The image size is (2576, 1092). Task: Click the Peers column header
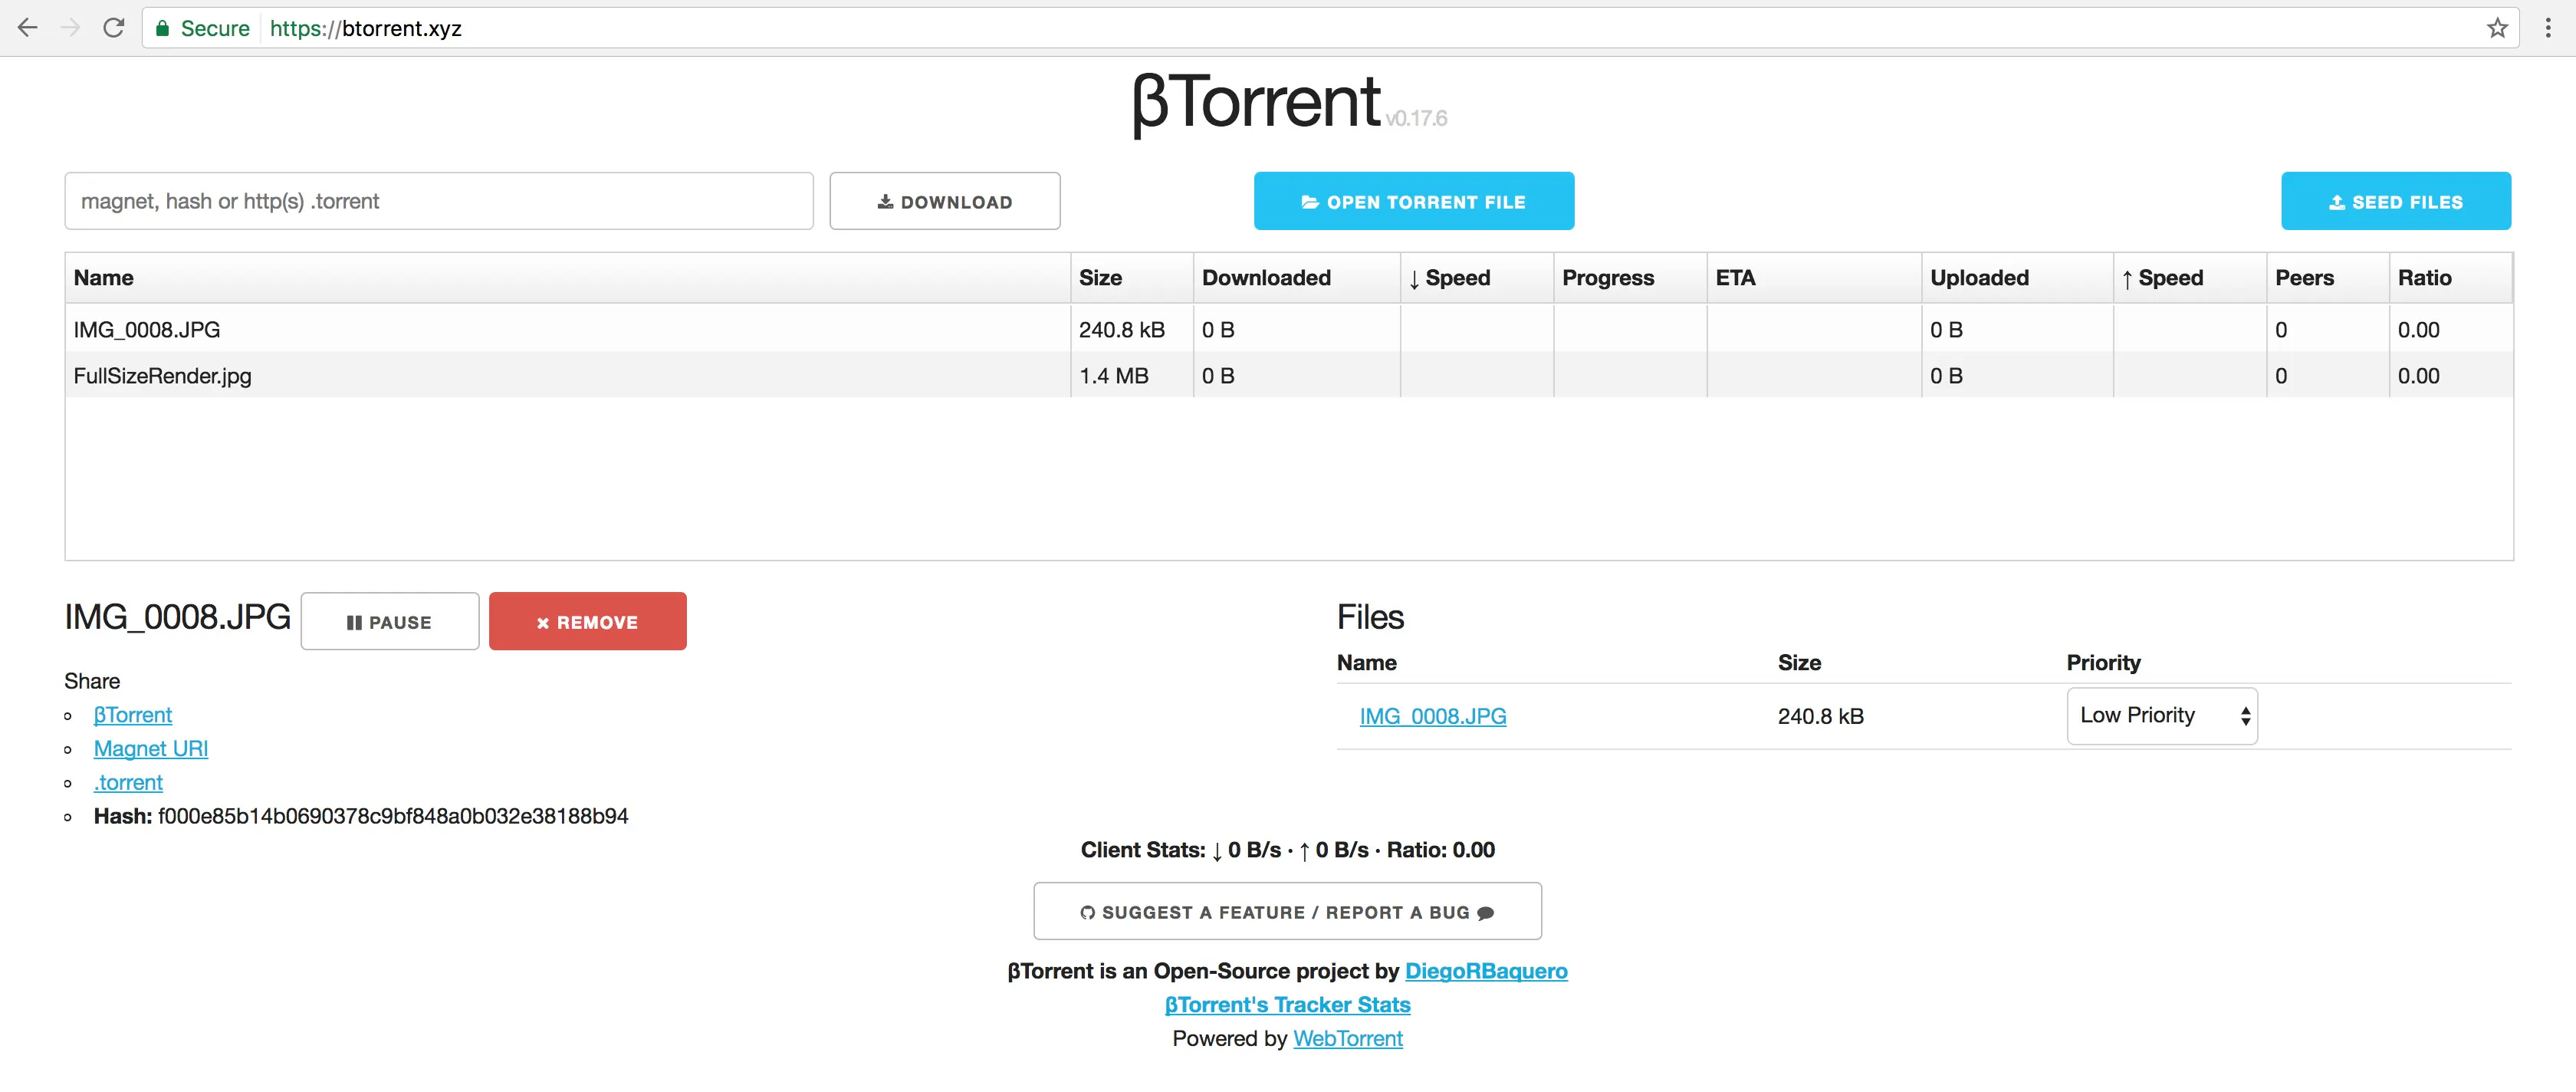(2328, 278)
